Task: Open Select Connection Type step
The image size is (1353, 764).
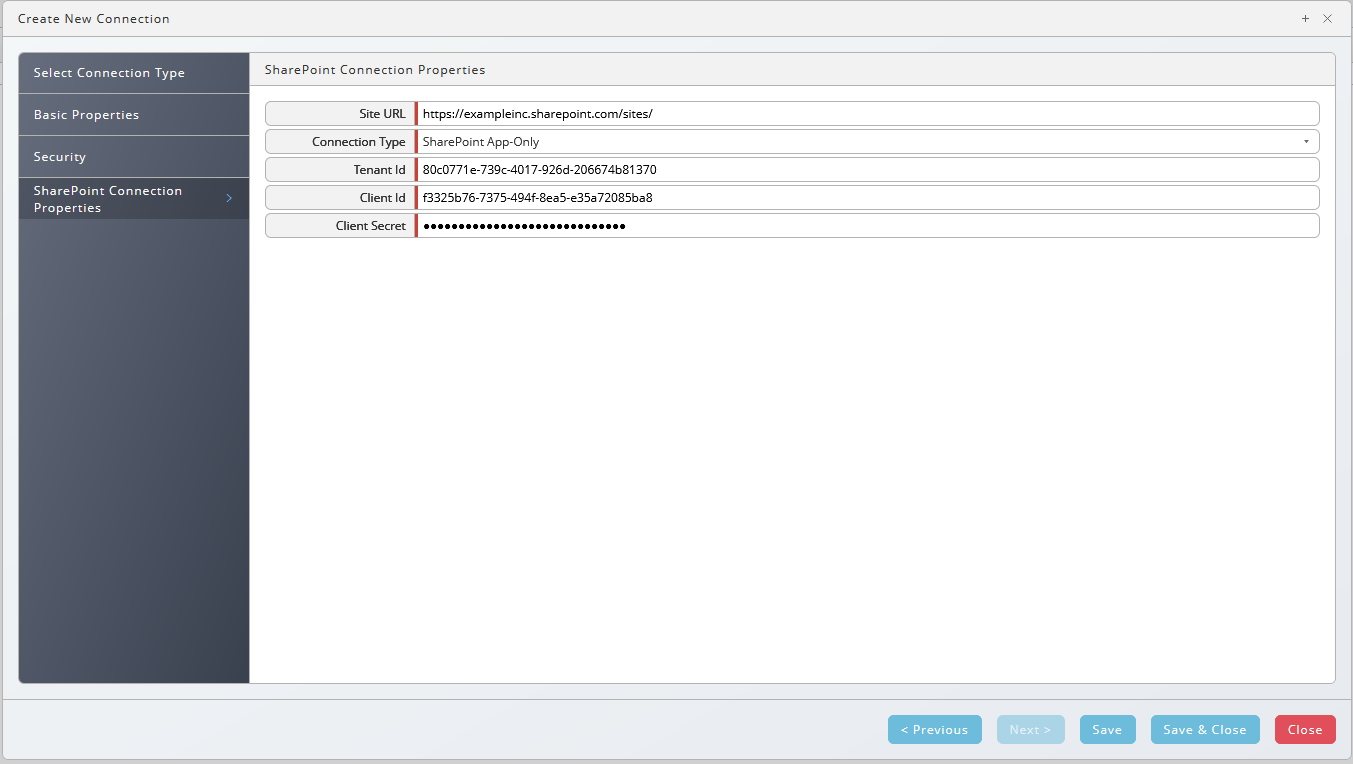Action: [x=134, y=73]
